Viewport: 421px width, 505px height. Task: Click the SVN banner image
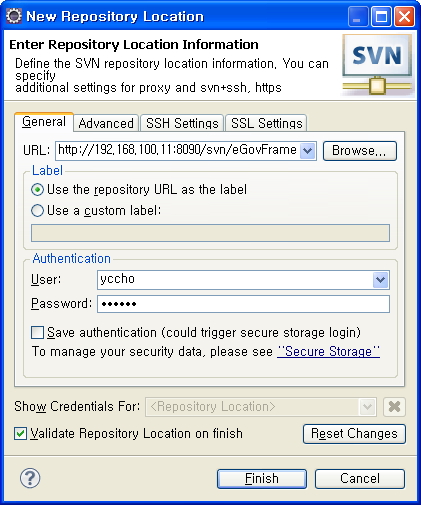coord(377,65)
